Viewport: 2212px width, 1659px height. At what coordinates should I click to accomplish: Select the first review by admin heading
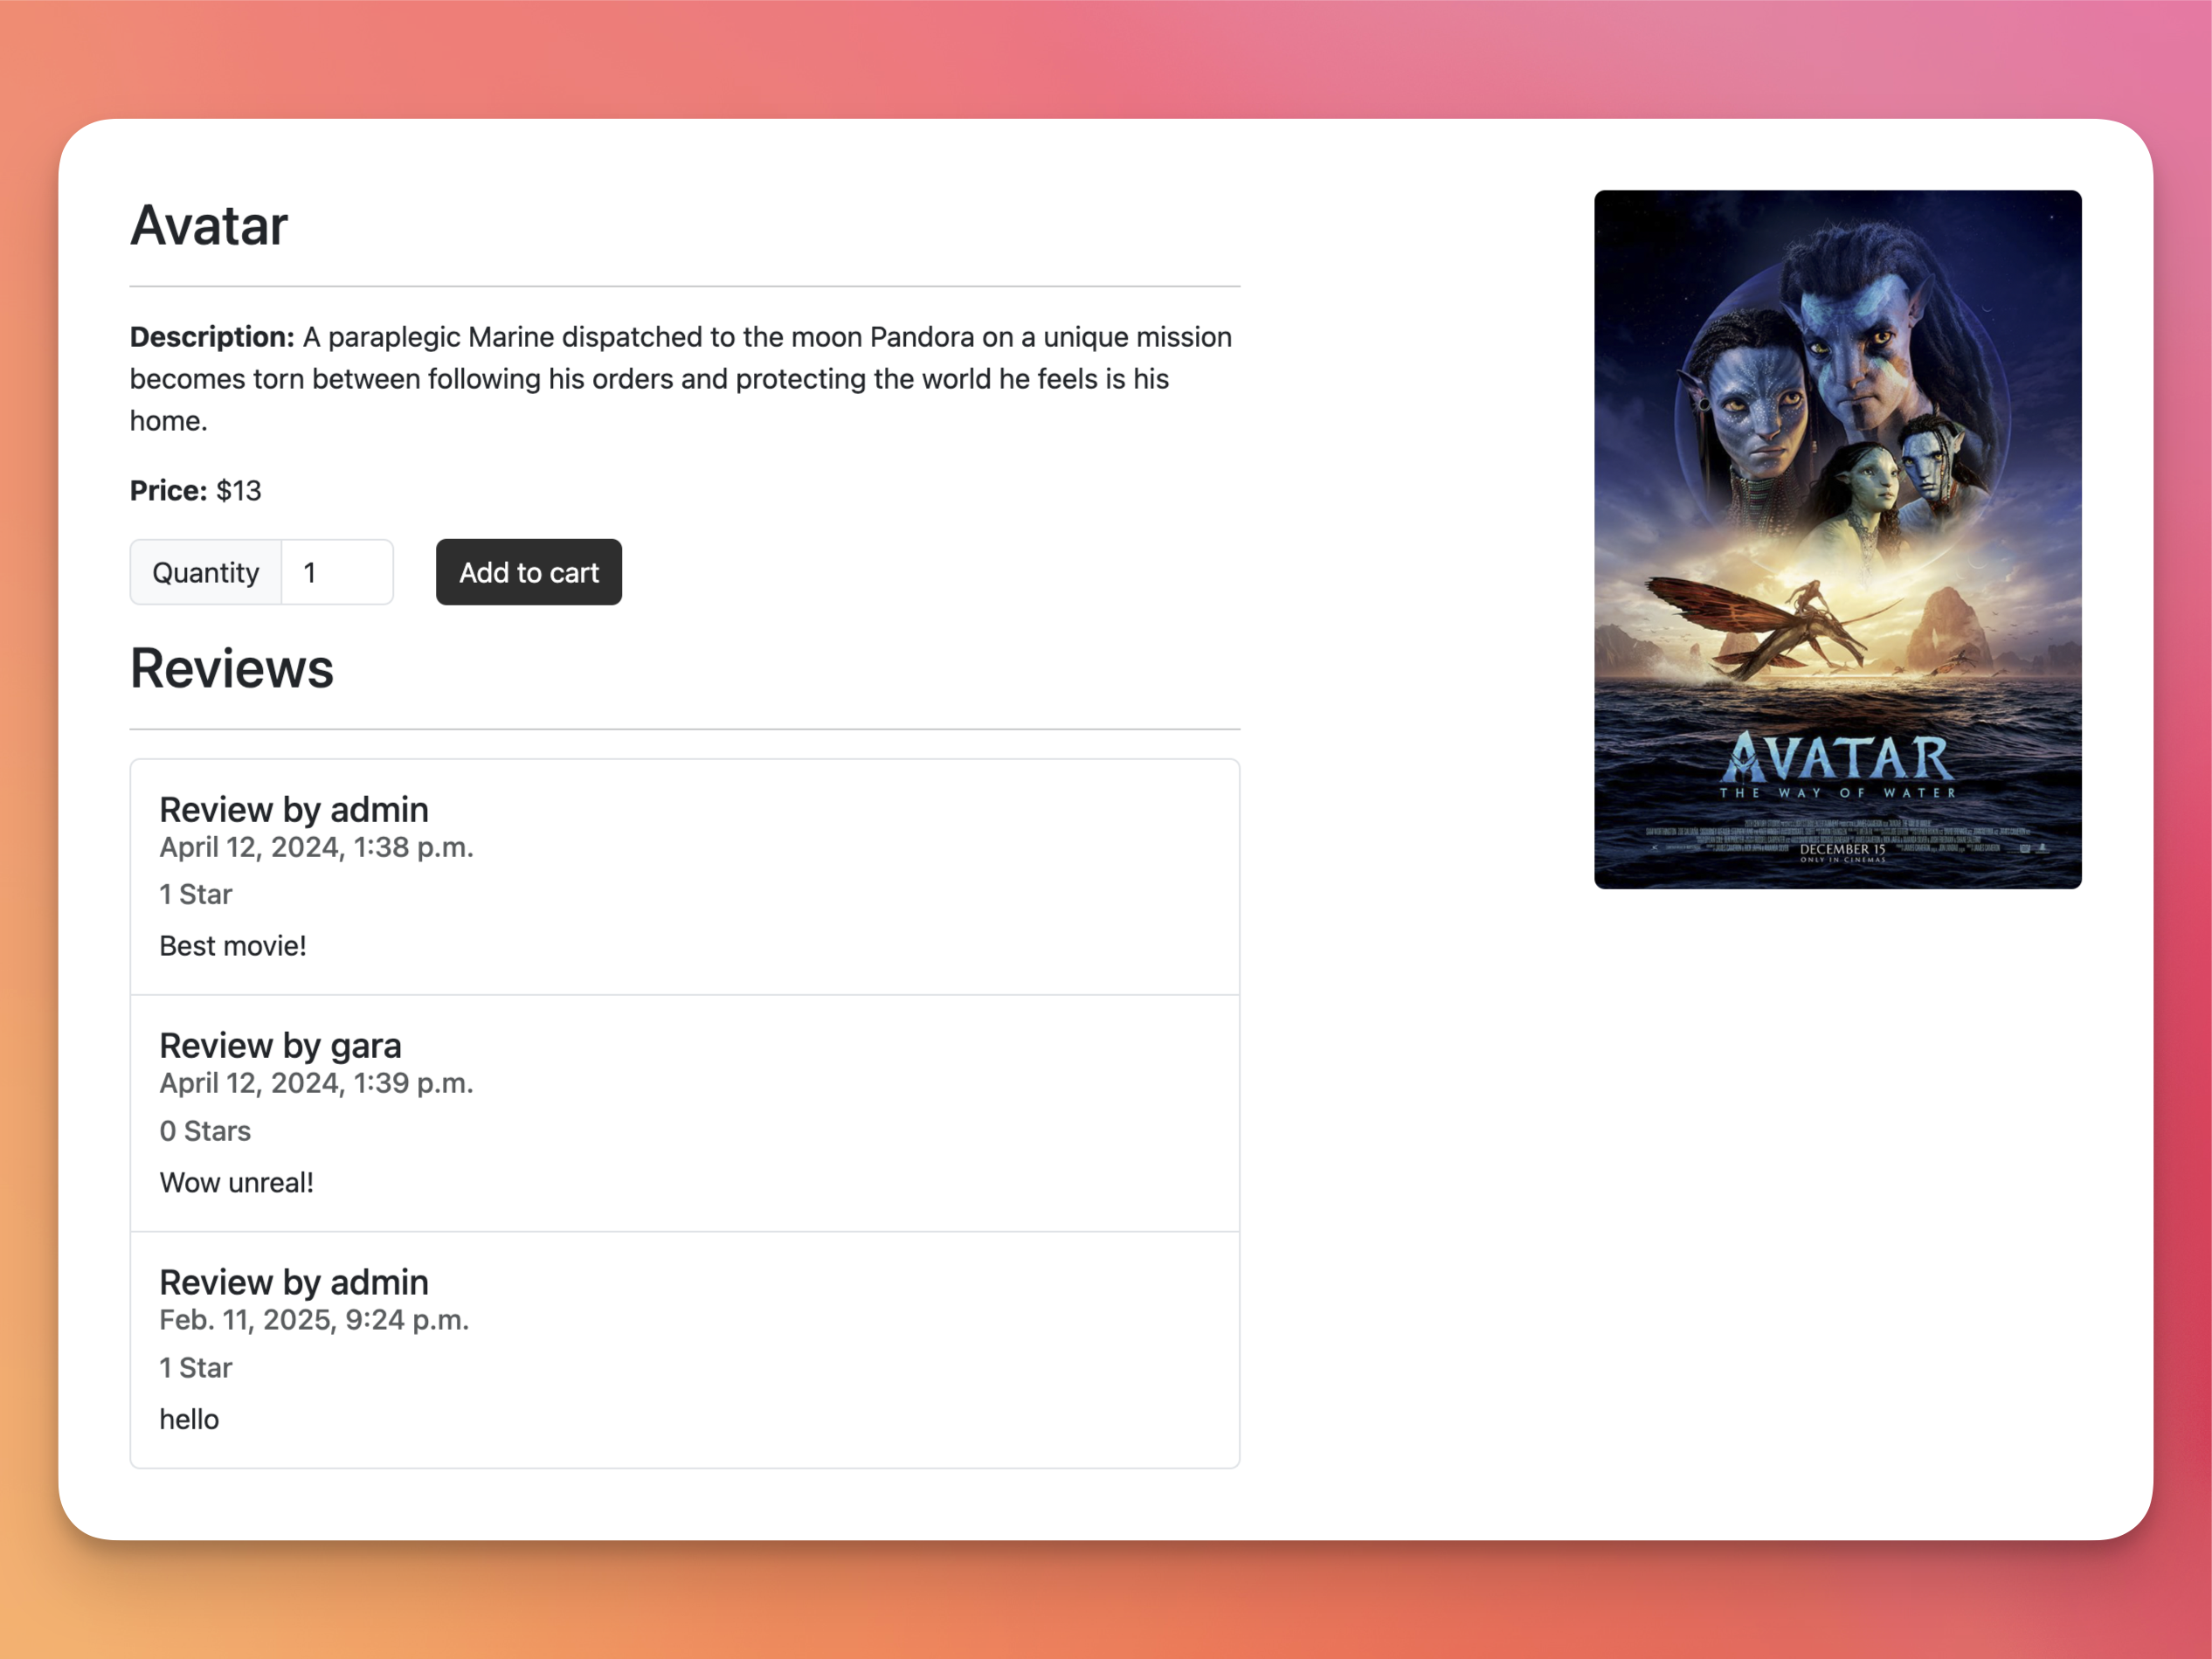294,809
